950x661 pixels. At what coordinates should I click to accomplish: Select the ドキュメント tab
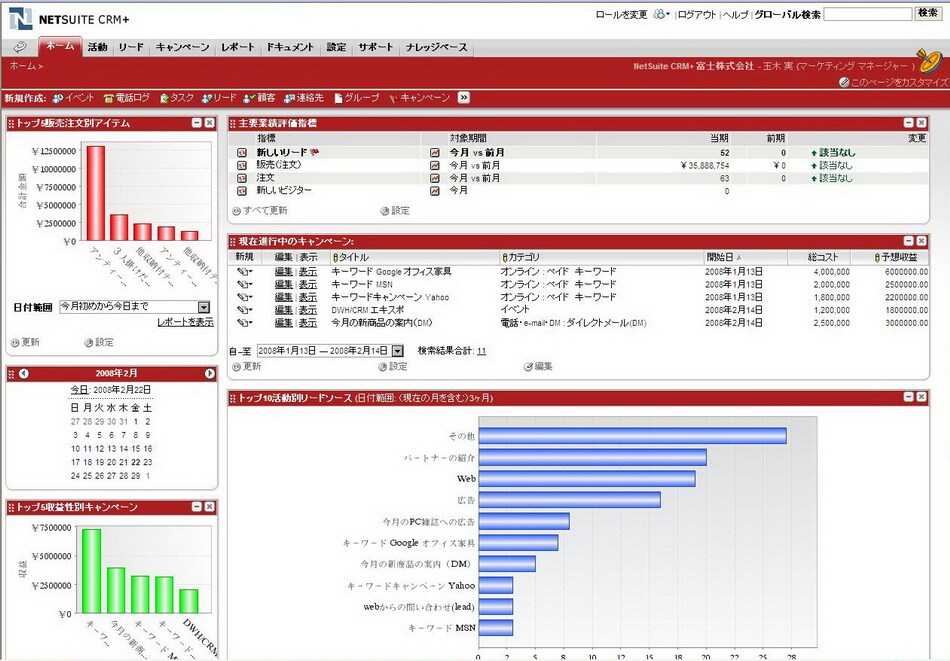pos(290,47)
